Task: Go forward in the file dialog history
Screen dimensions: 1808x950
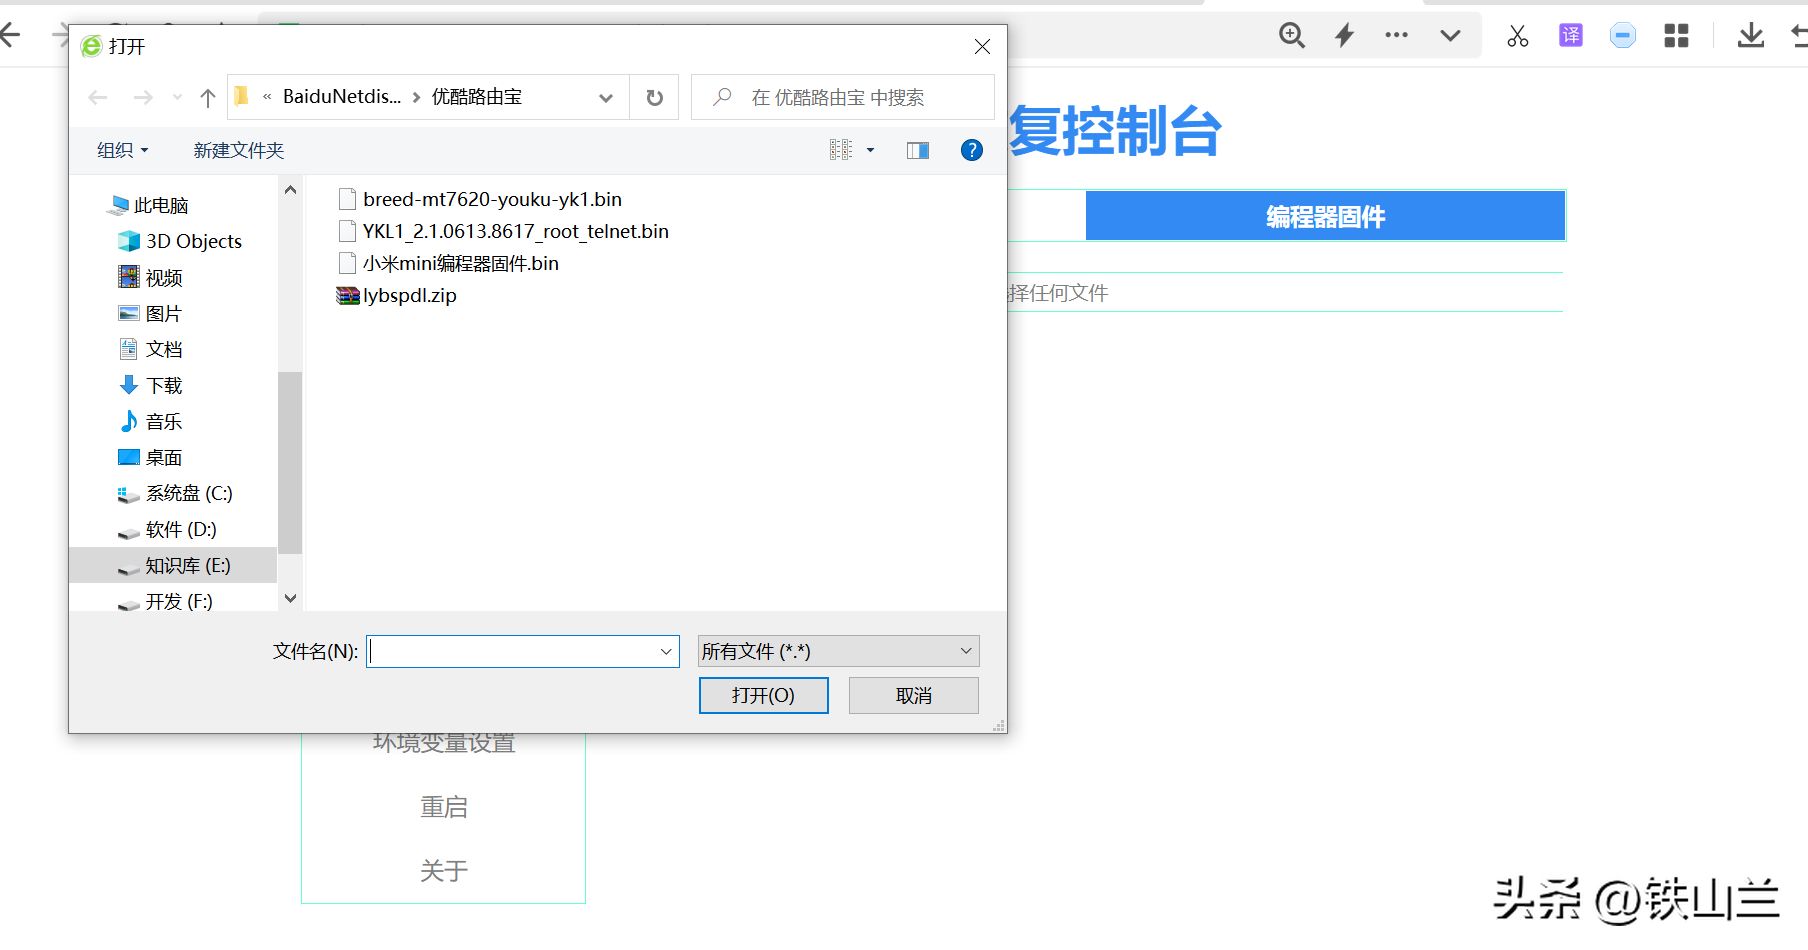Action: [143, 97]
